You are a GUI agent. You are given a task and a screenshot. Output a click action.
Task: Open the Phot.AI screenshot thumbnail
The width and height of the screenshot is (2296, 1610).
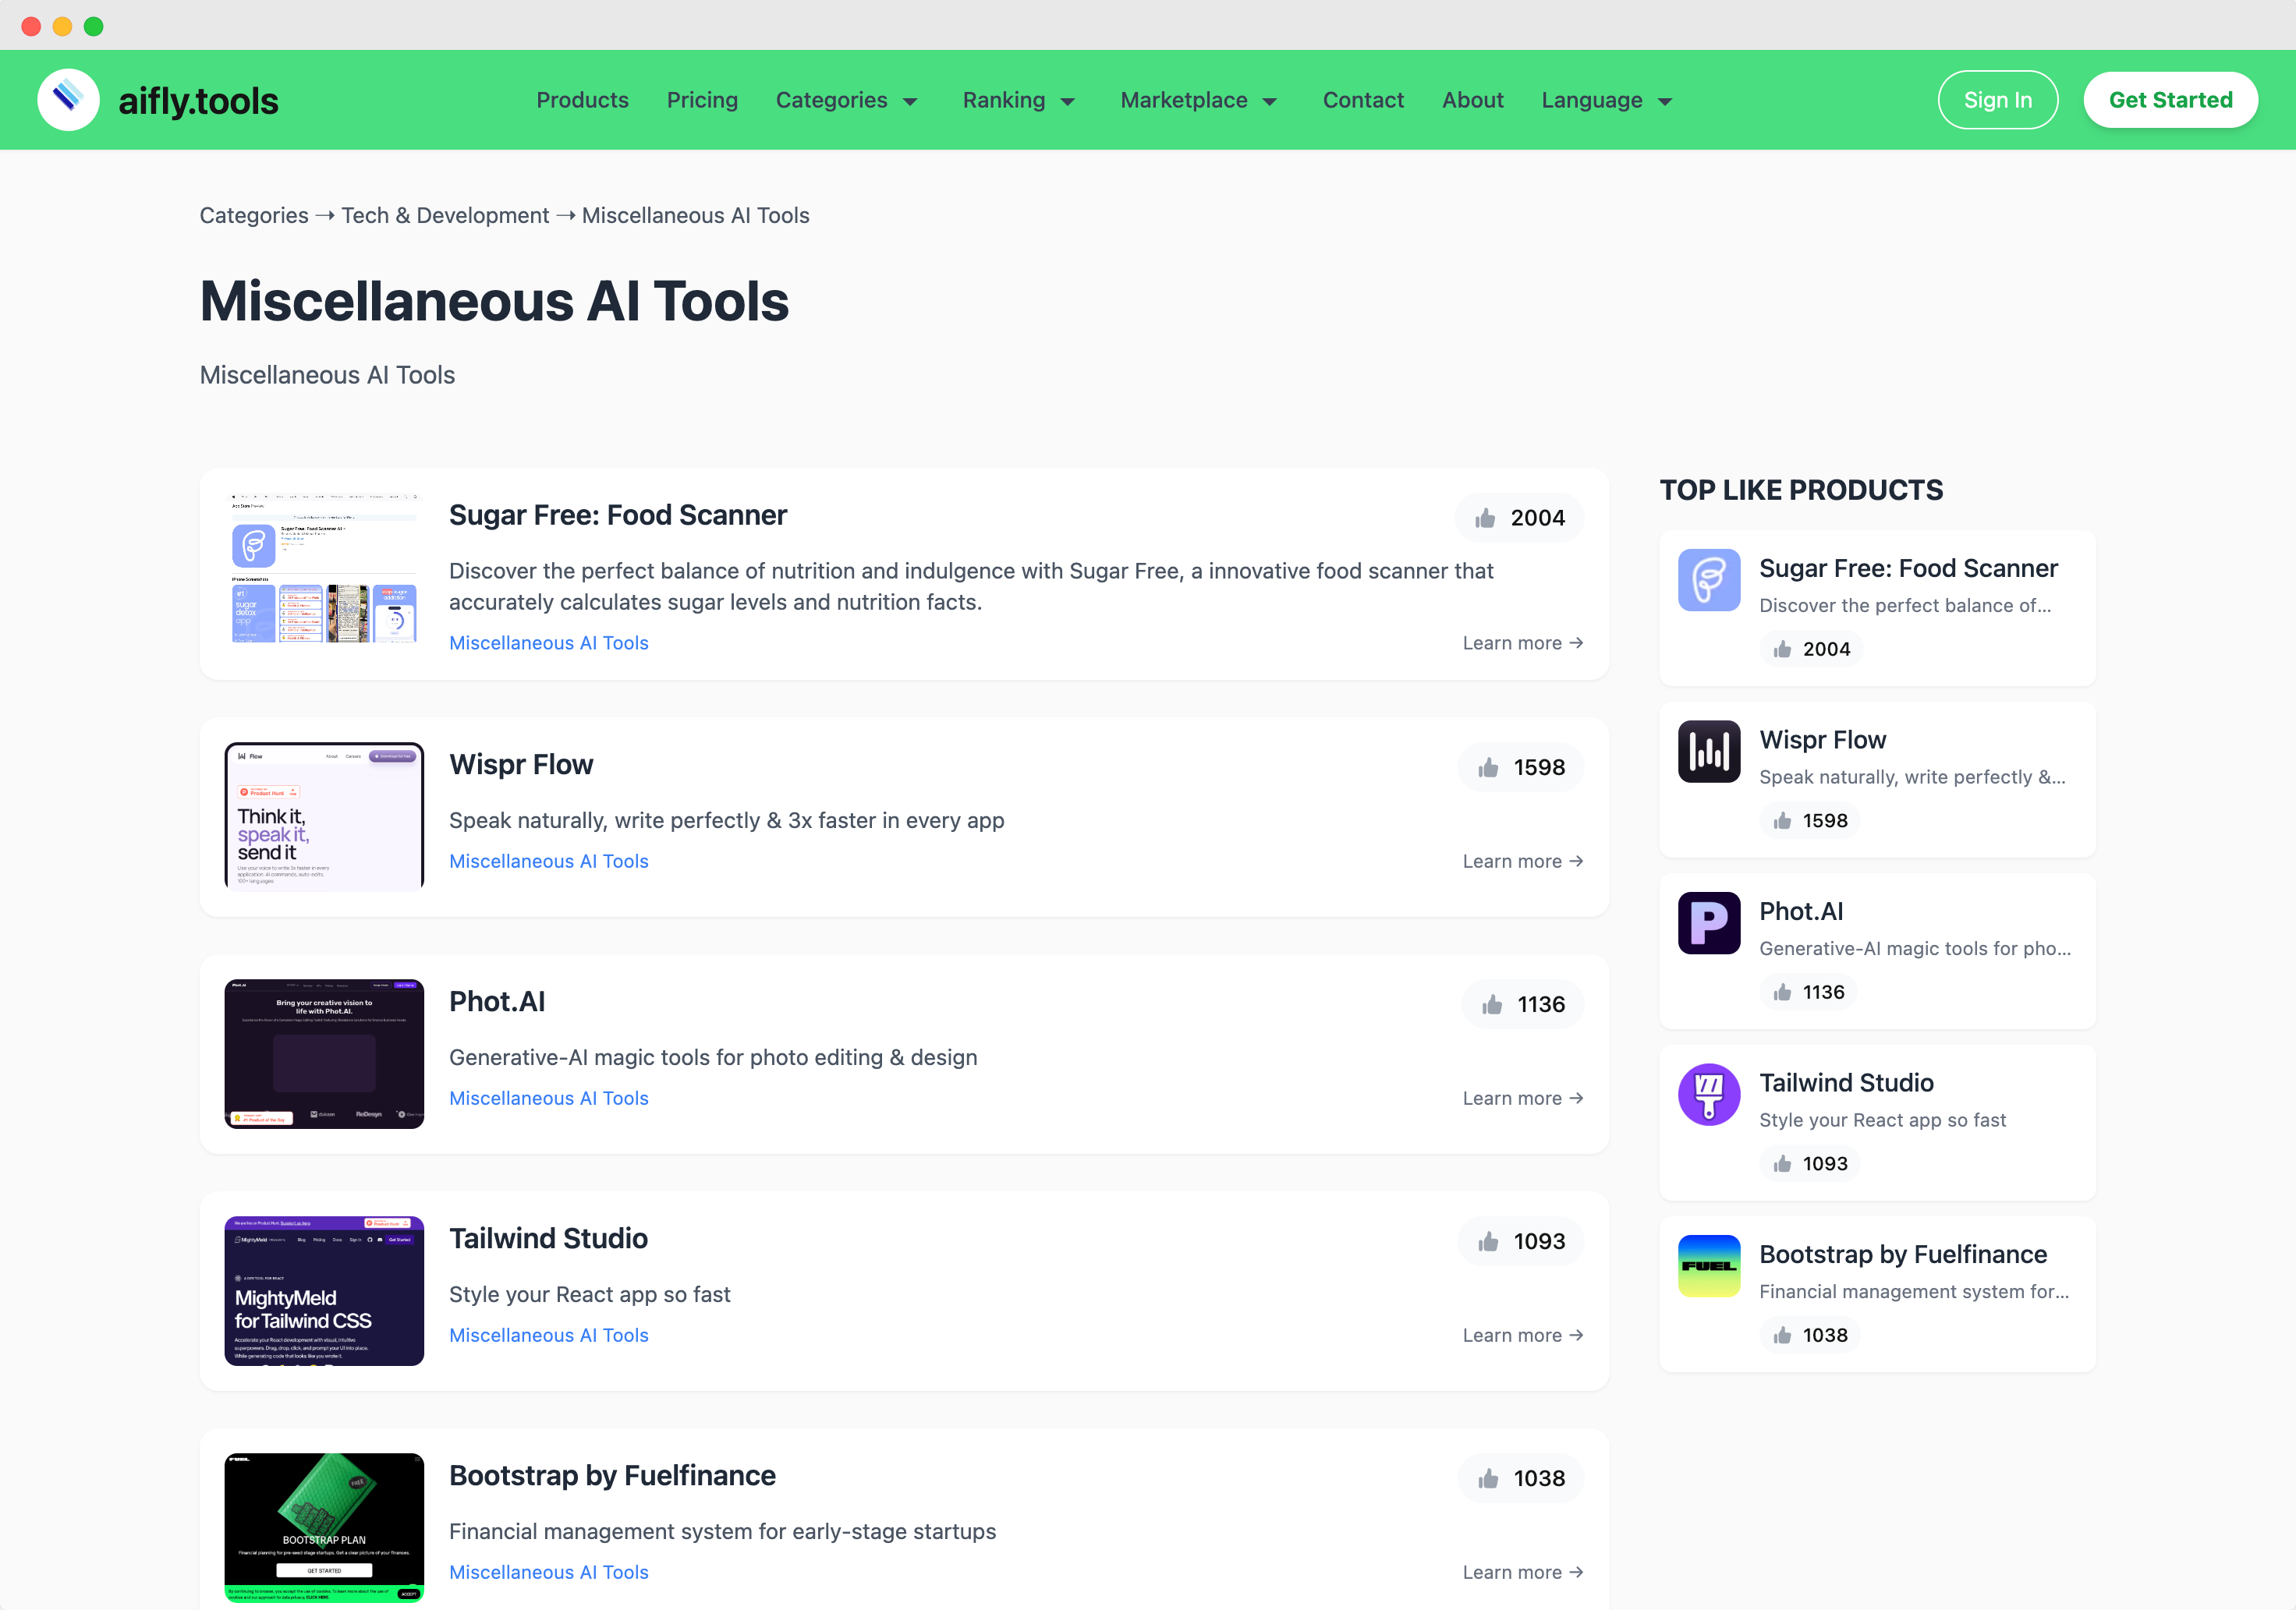click(x=324, y=1053)
